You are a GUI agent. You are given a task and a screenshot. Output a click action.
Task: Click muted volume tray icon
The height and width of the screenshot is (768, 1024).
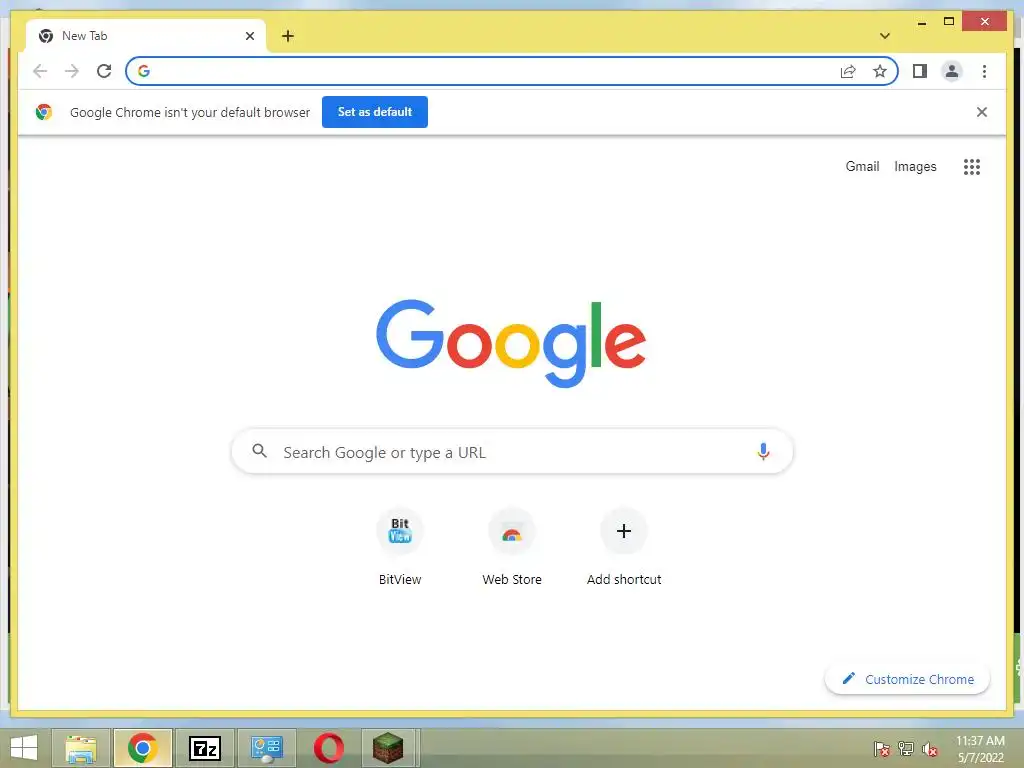[x=930, y=748]
